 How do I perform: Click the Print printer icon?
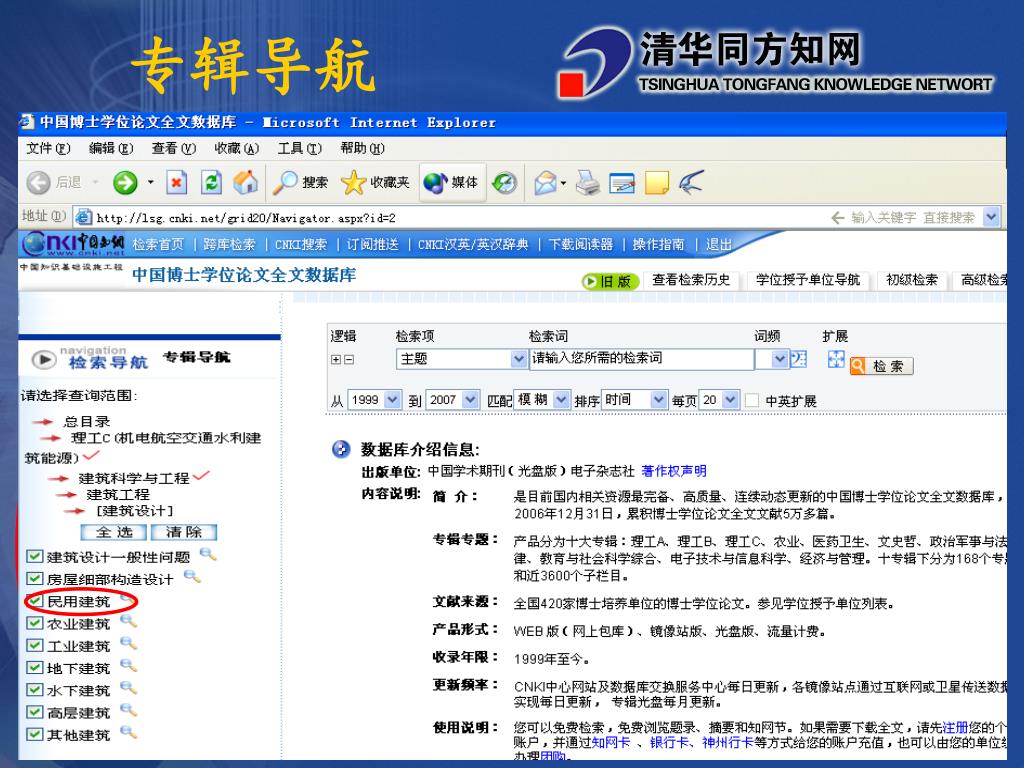pyautogui.click(x=588, y=182)
